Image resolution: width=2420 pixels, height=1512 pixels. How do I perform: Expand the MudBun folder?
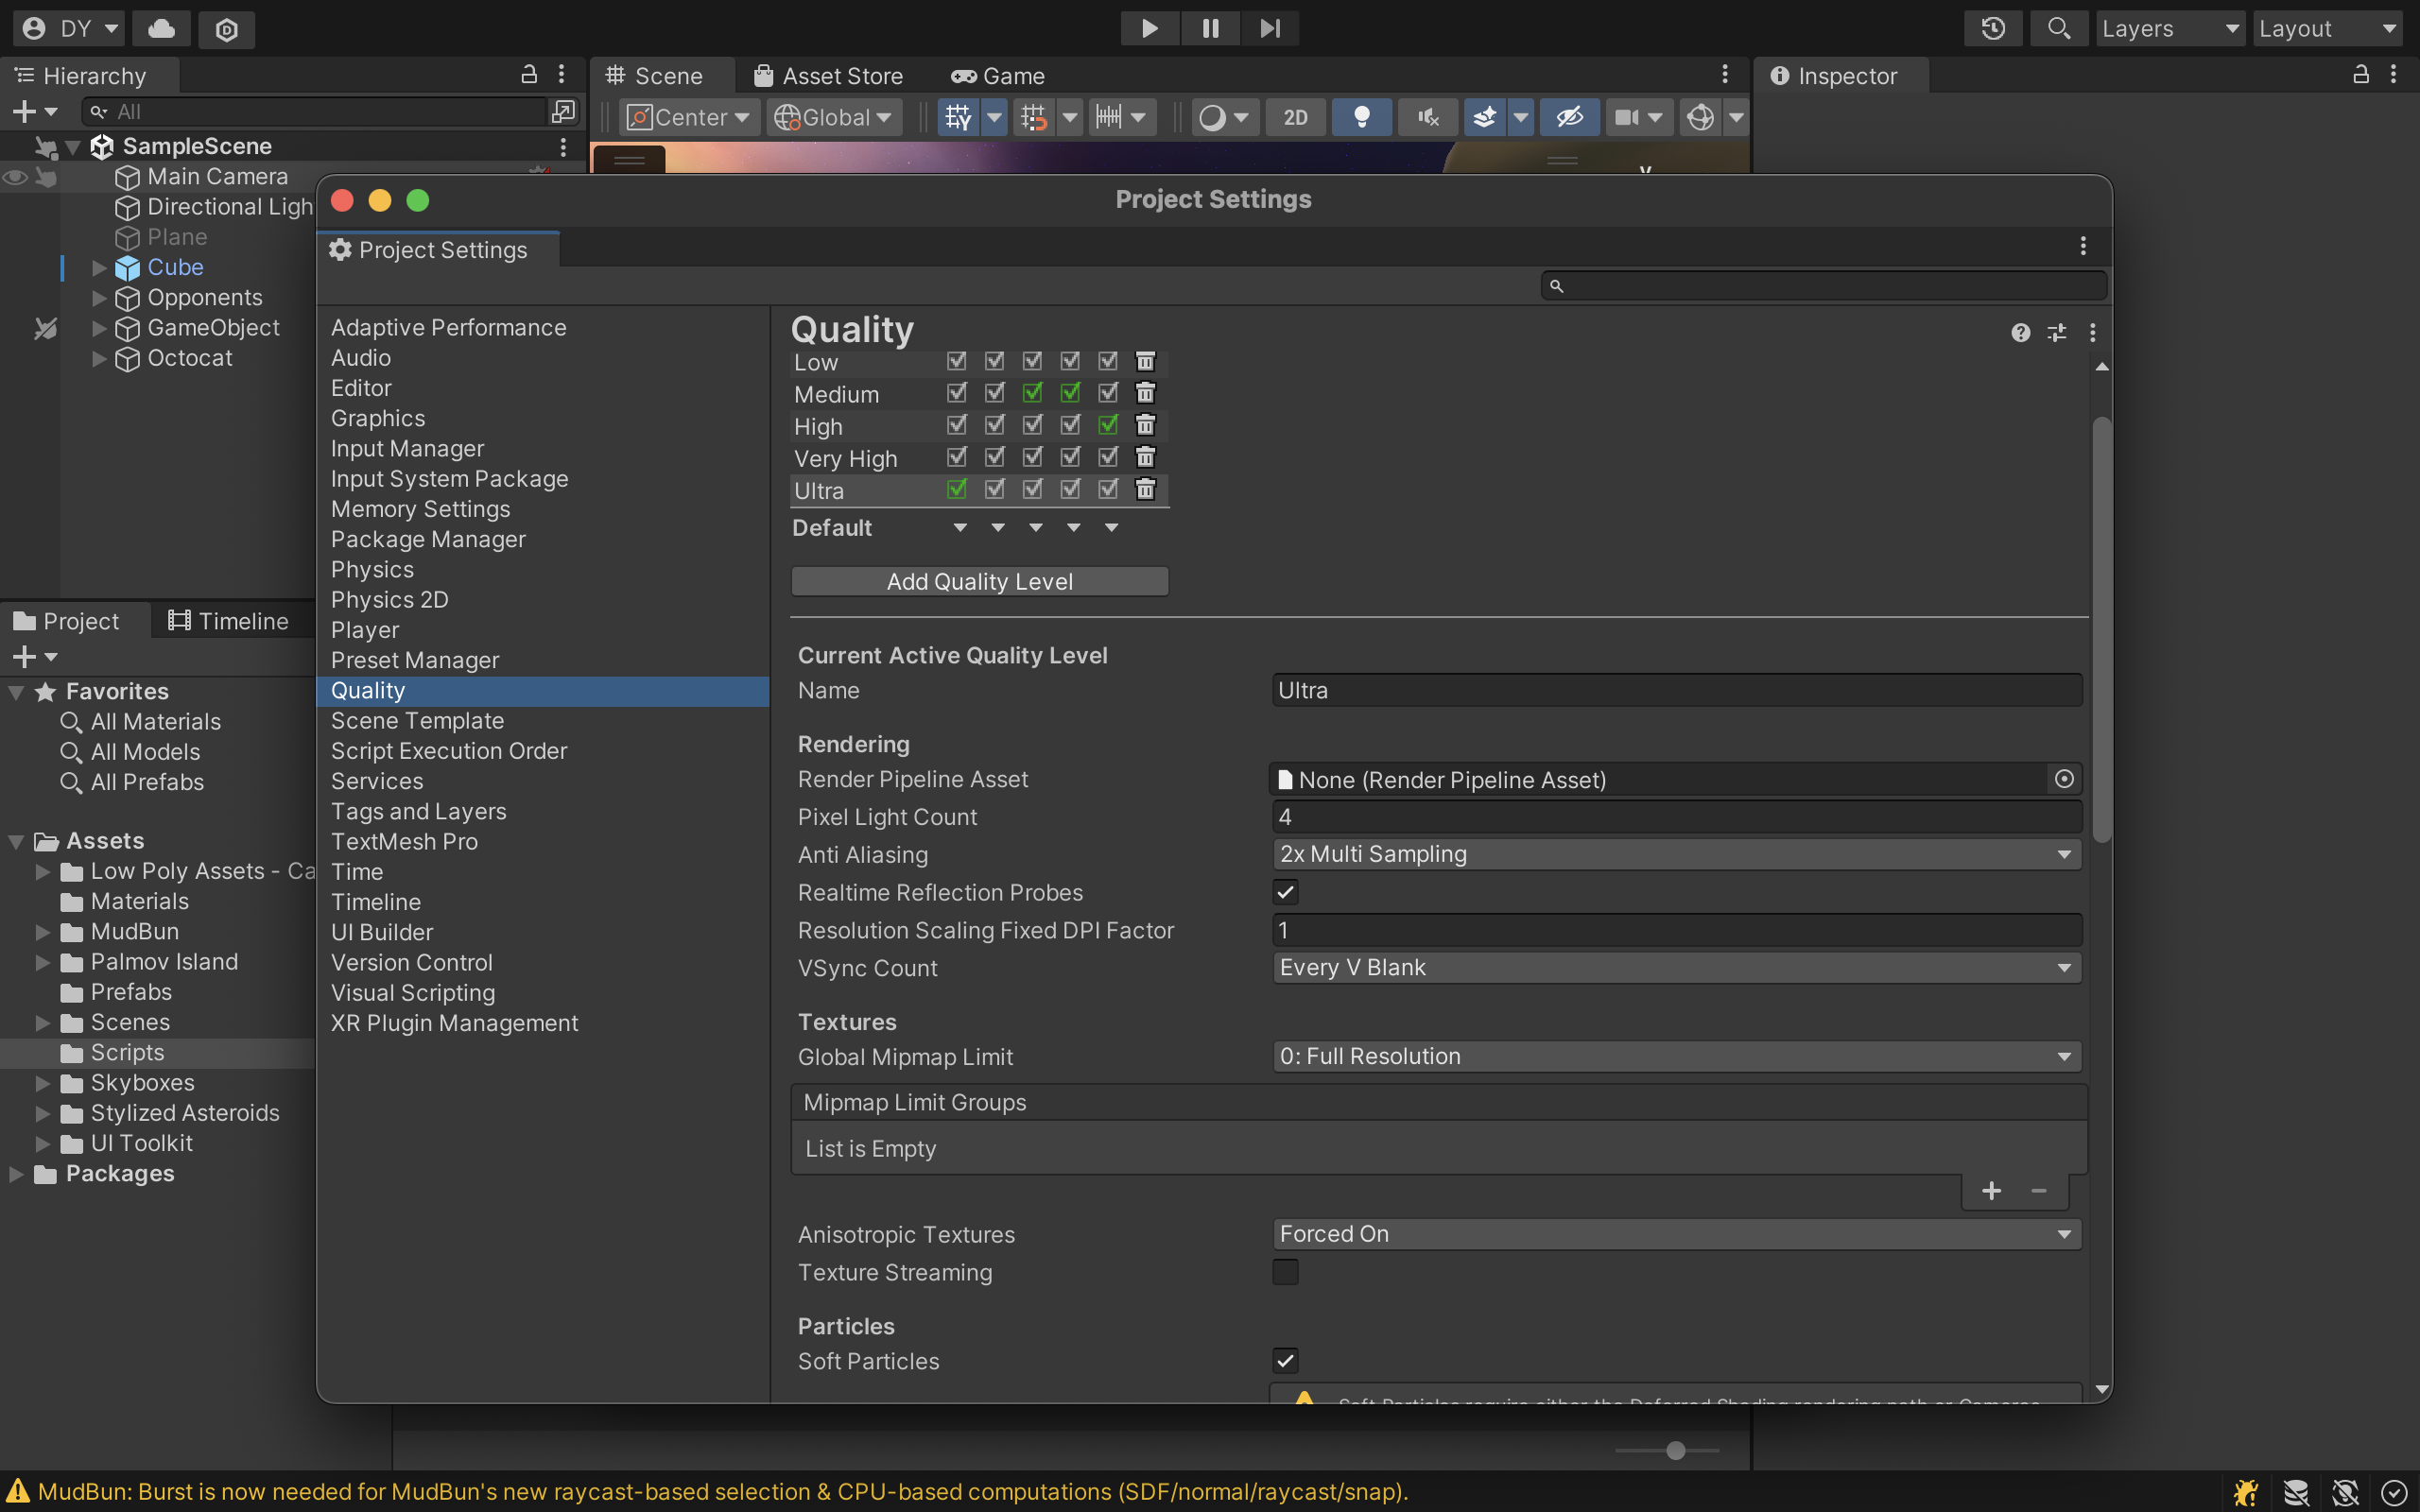click(x=42, y=932)
